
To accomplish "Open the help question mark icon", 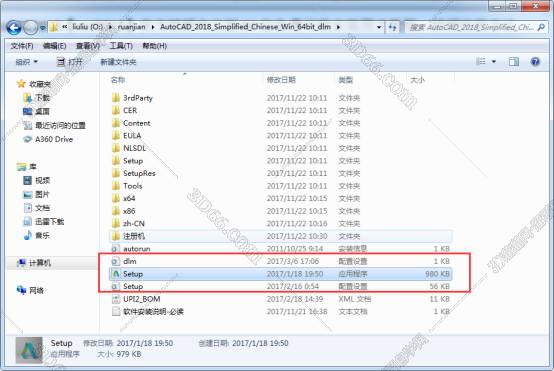I will point(535,62).
